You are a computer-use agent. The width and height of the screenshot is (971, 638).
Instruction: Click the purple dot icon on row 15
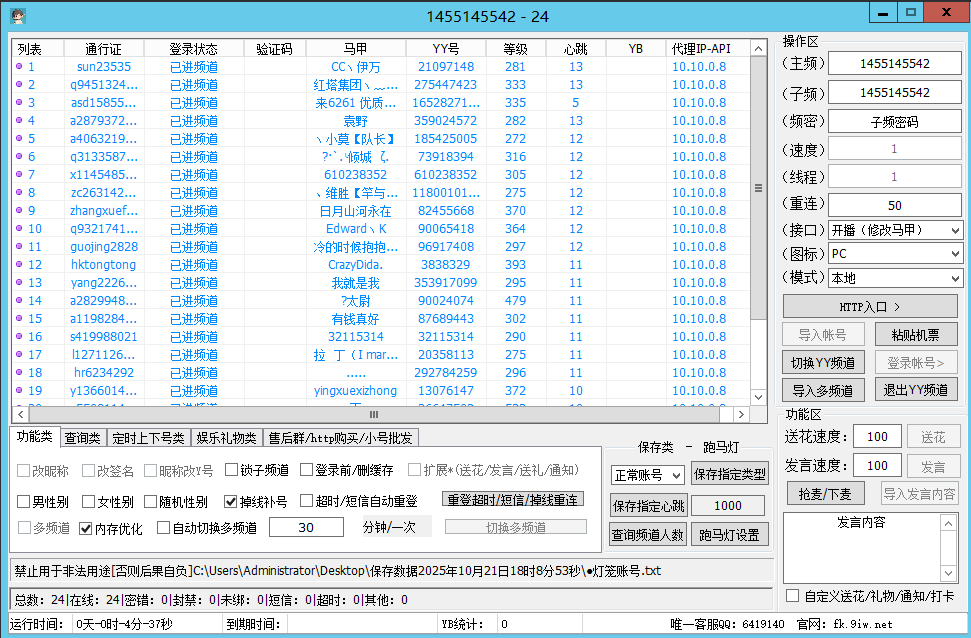19,337
